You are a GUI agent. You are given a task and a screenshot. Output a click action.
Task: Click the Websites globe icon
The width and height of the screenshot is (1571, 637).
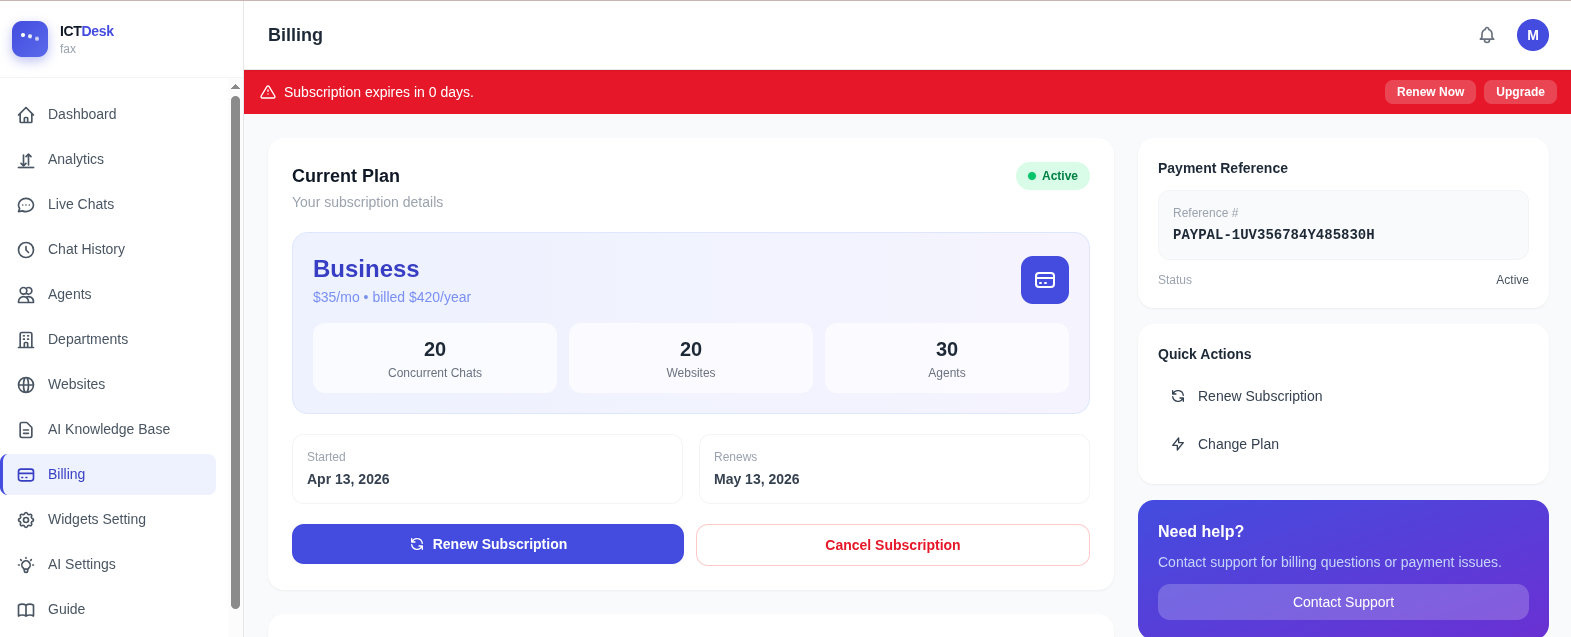coord(26,385)
